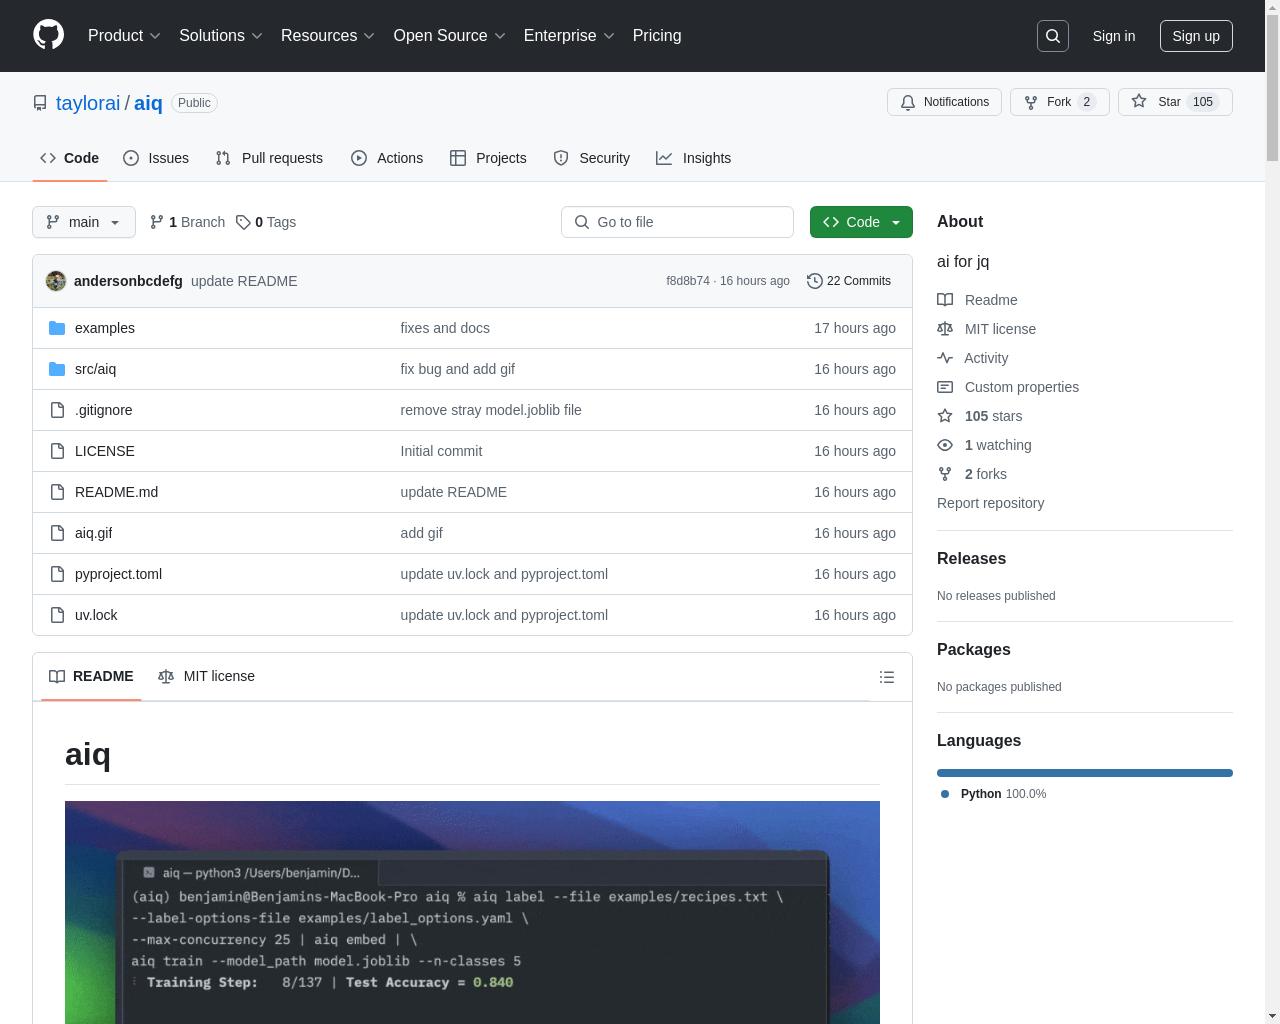Click the taylorai owner link
Screen dimensions: 1280x1024
point(88,103)
